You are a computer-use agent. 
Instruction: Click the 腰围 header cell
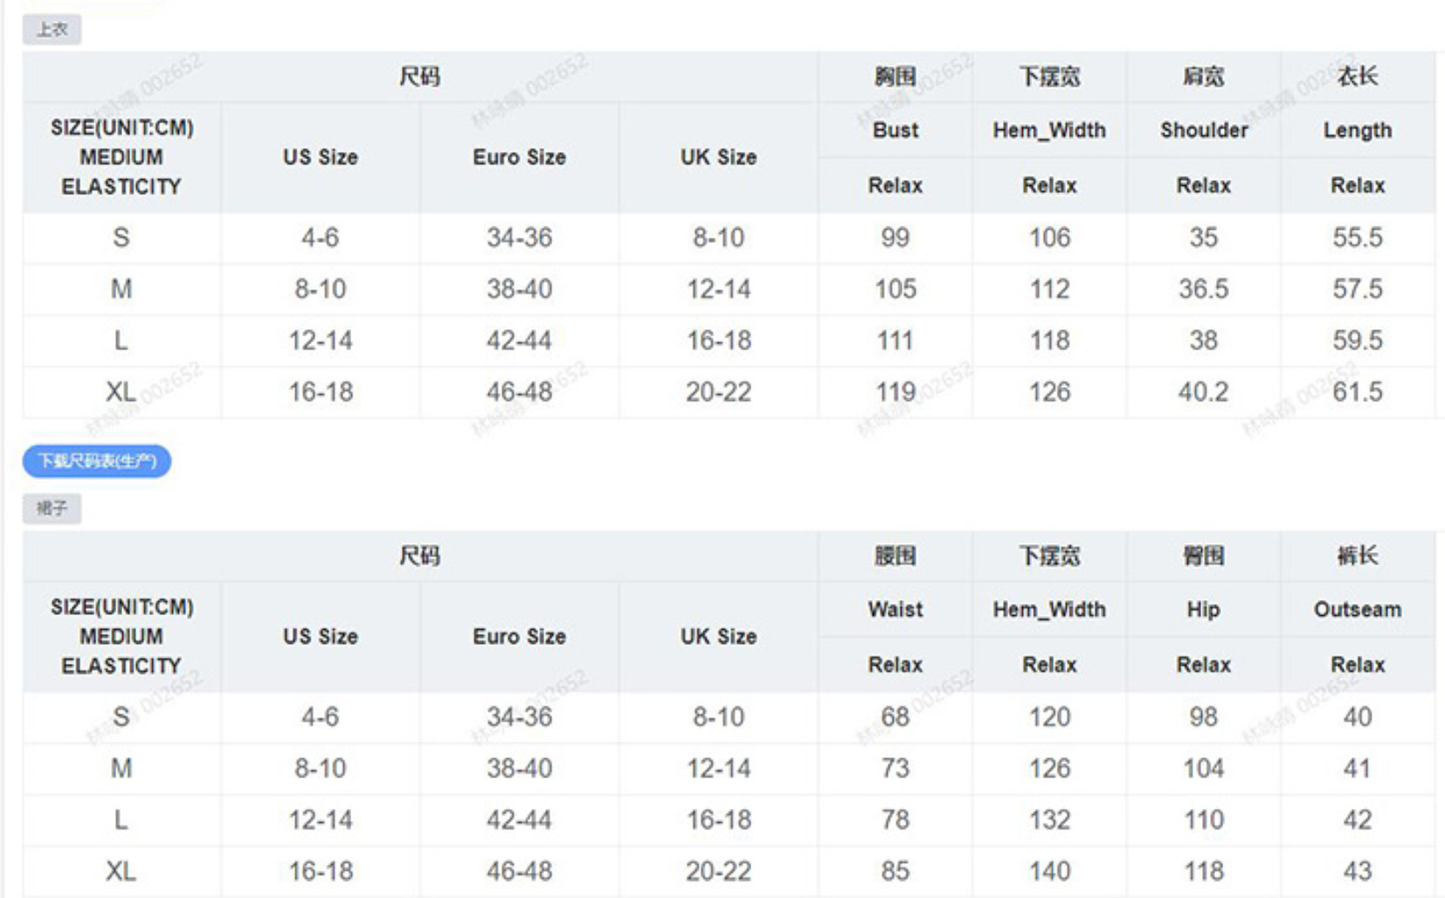click(895, 556)
